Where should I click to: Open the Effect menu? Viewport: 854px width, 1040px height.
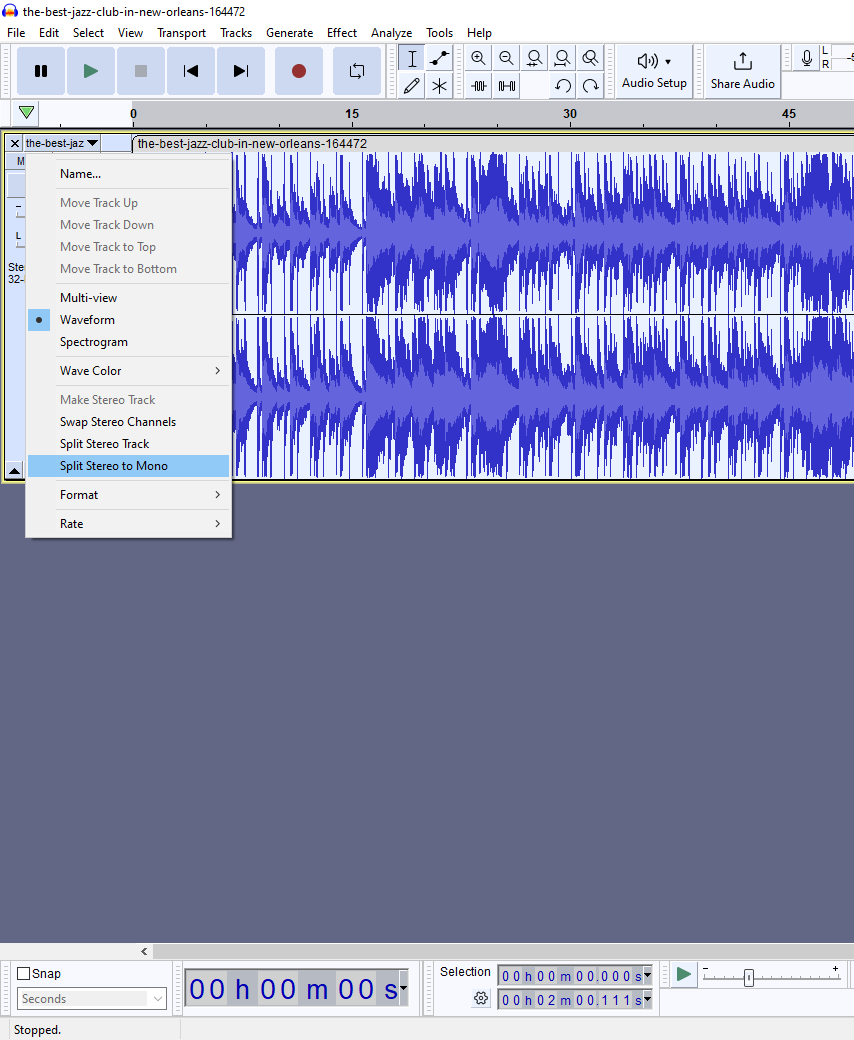pos(341,32)
